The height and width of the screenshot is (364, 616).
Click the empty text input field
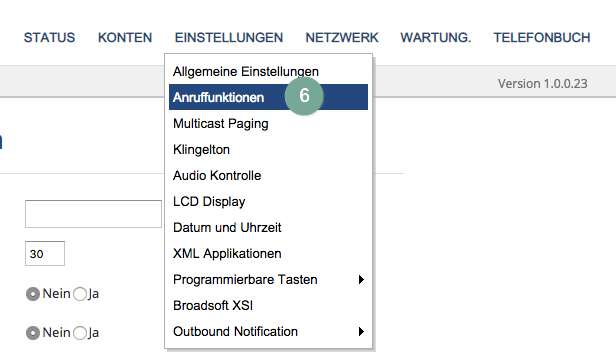pyautogui.click(x=94, y=214)
